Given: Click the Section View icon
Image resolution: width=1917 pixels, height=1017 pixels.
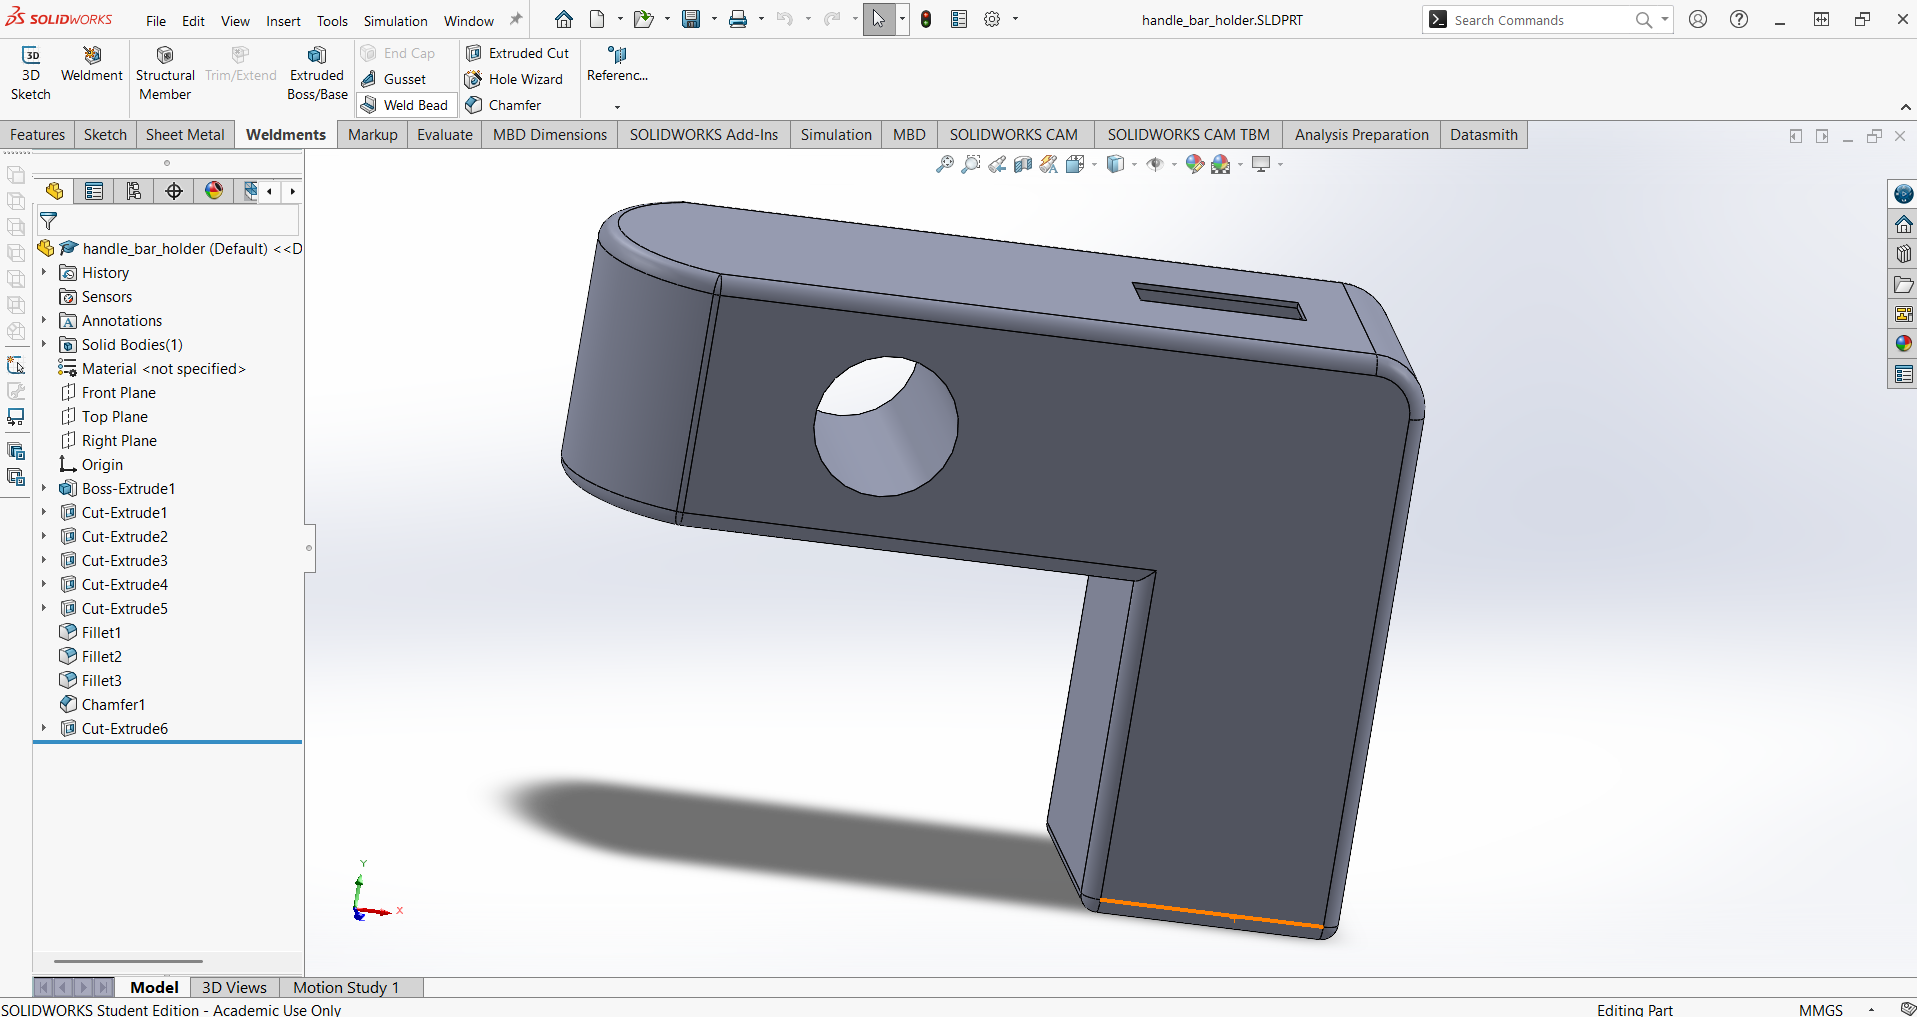Looking at the screenshot, I should click(x=1023, y=164).
